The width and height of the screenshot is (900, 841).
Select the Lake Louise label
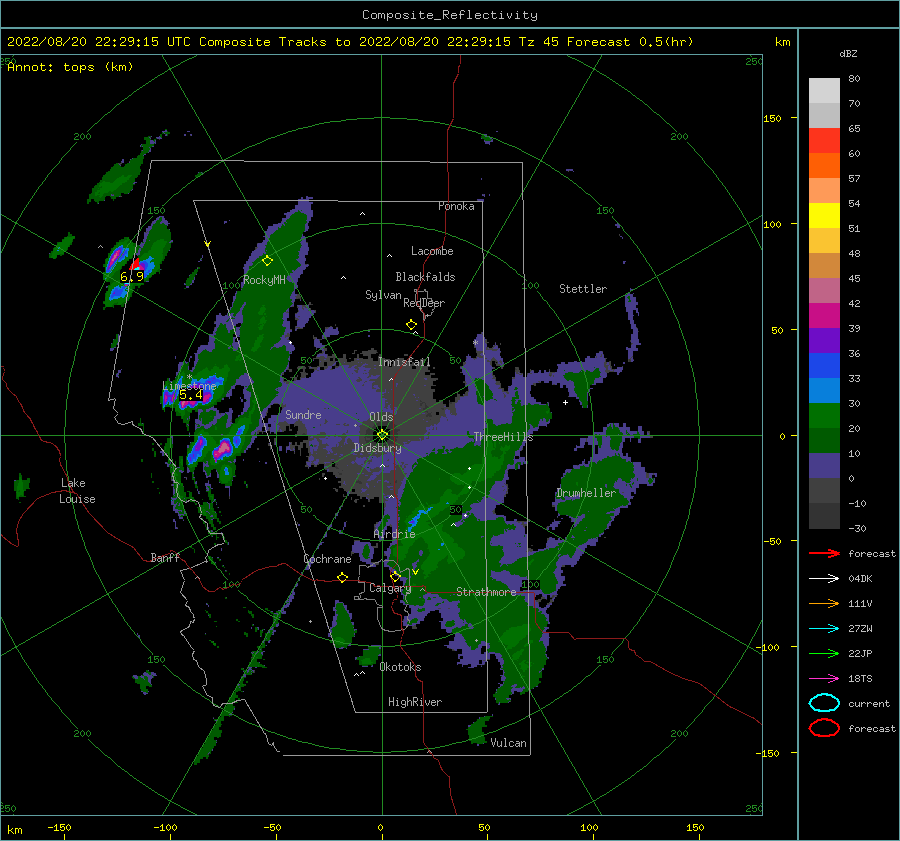(77, 491)
